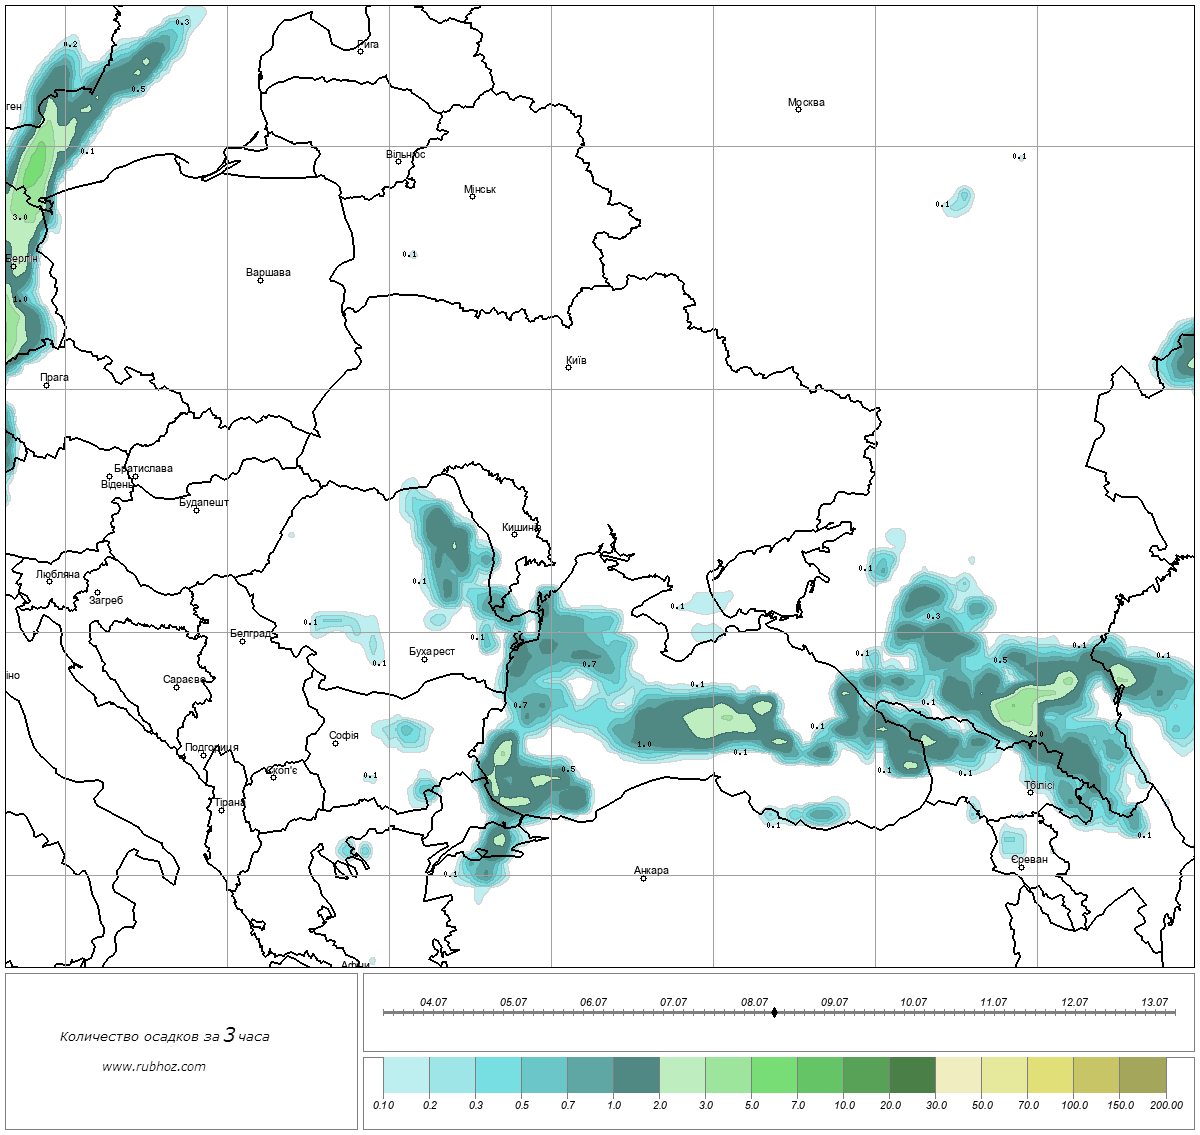Viewport: 1200px width, 1135px height.
Task: Select the Тбілісі city marker
Action: 1030,793
